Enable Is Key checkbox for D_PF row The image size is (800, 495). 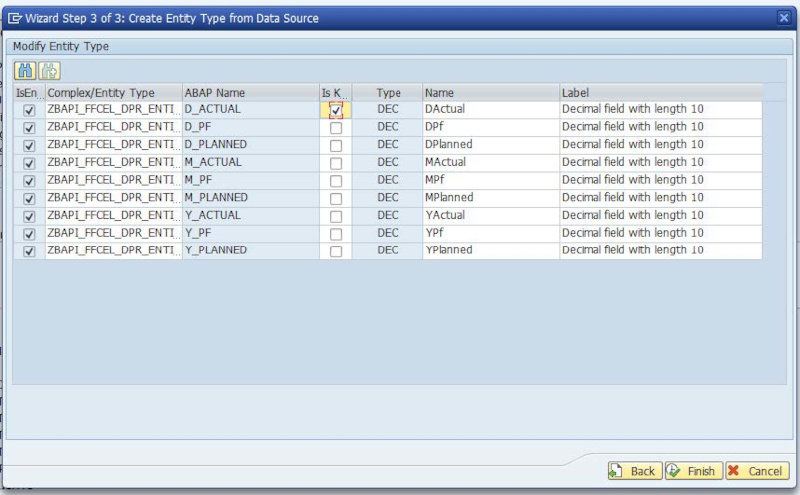tap(336, 128)
